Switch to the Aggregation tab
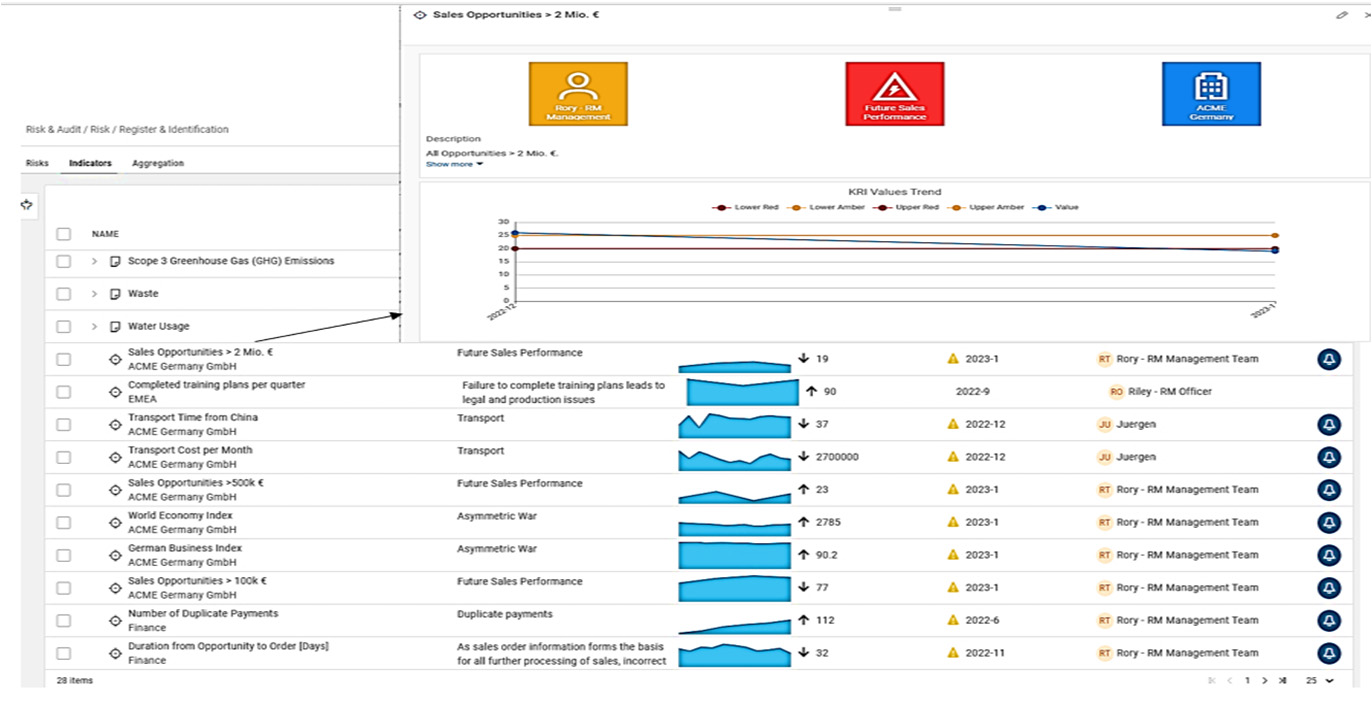 pos(158,163)
